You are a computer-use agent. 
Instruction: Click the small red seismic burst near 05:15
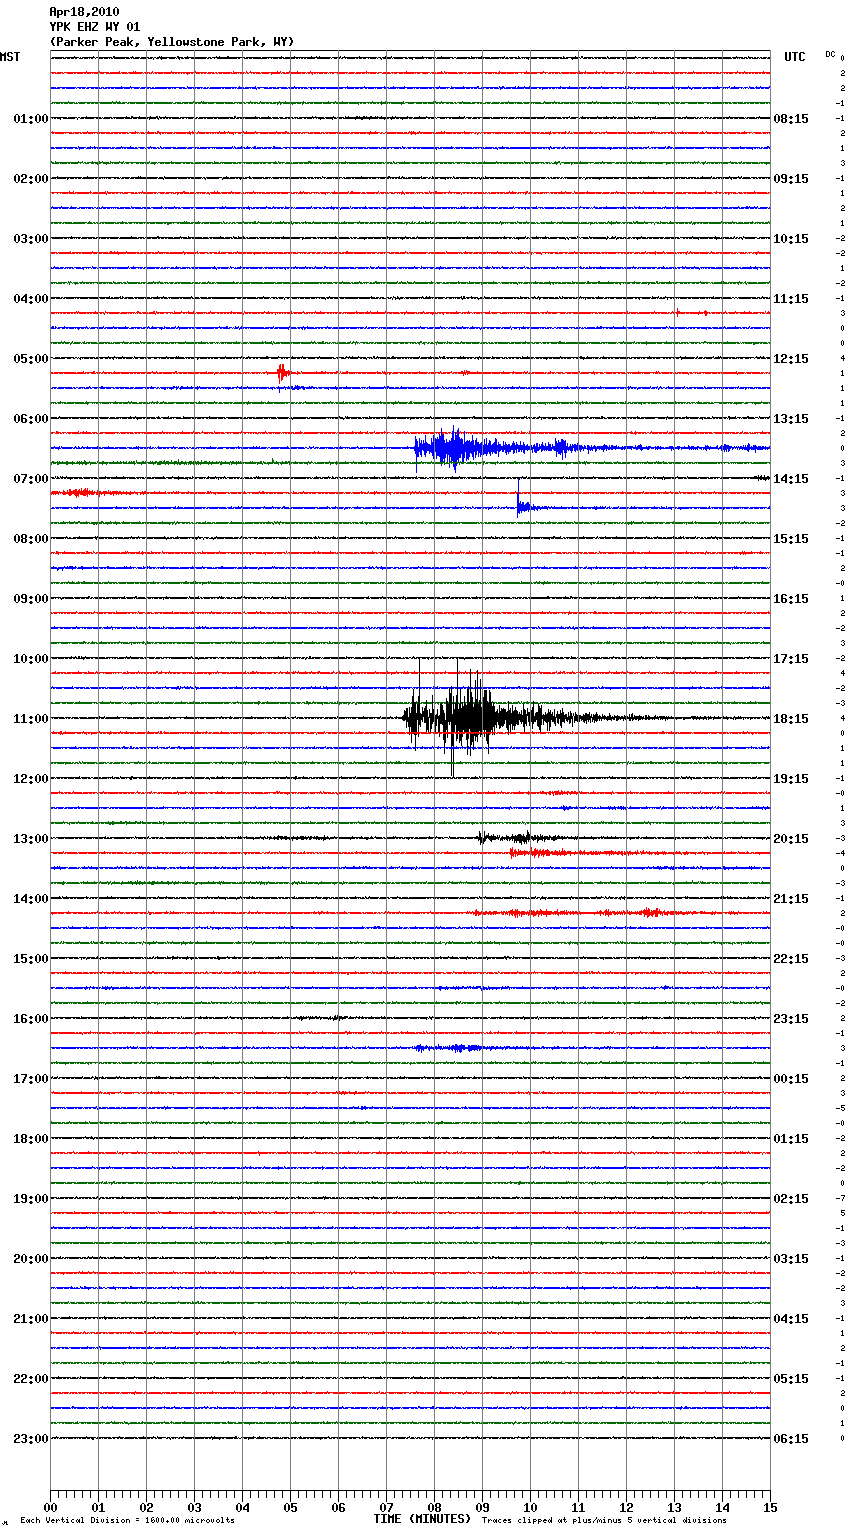coord(283,372)
